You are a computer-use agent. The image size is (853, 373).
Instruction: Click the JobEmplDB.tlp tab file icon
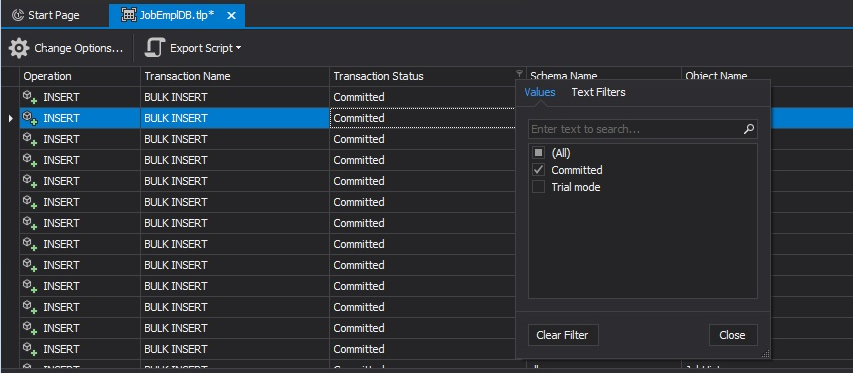coord(128,15)
